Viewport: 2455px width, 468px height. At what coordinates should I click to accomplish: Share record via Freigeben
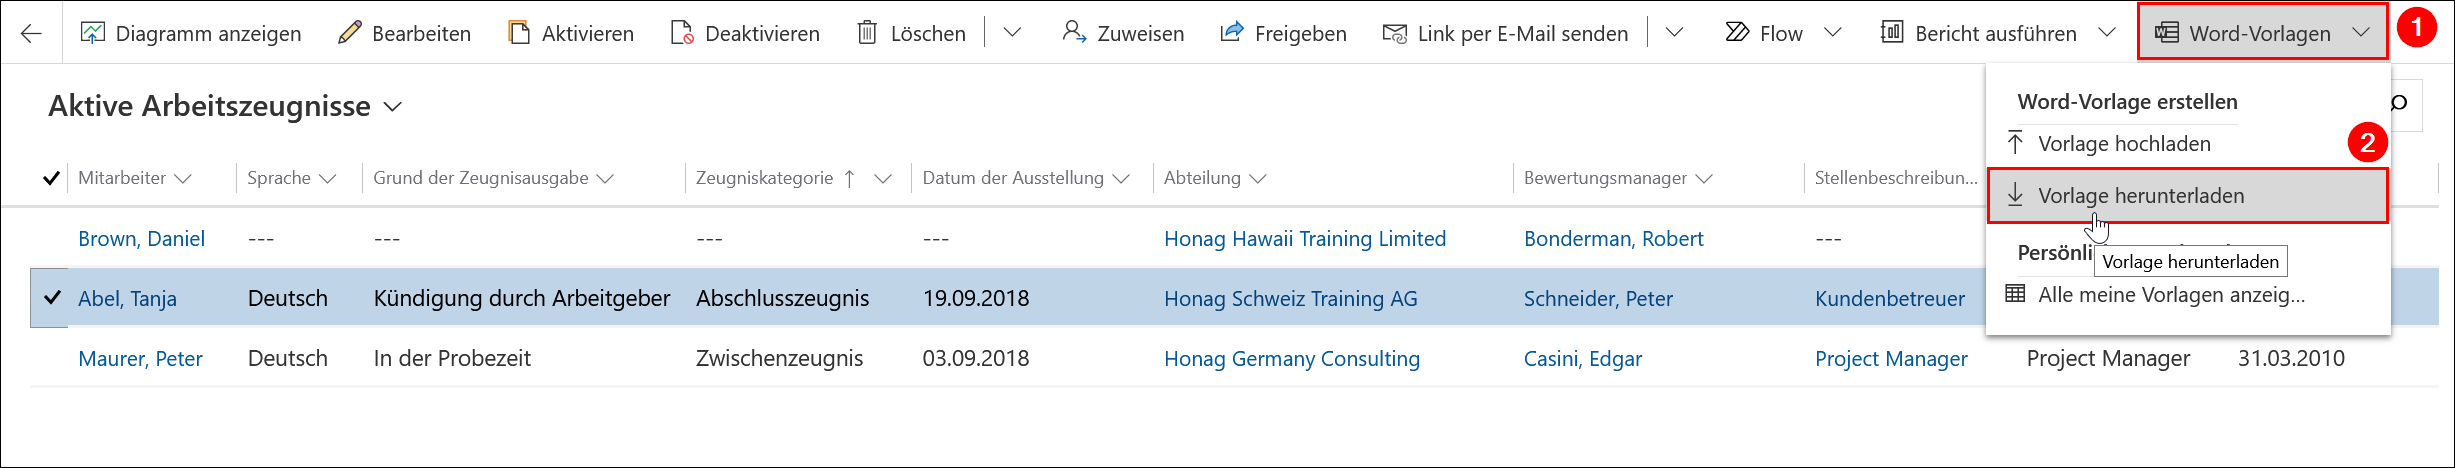point(1283,33)
